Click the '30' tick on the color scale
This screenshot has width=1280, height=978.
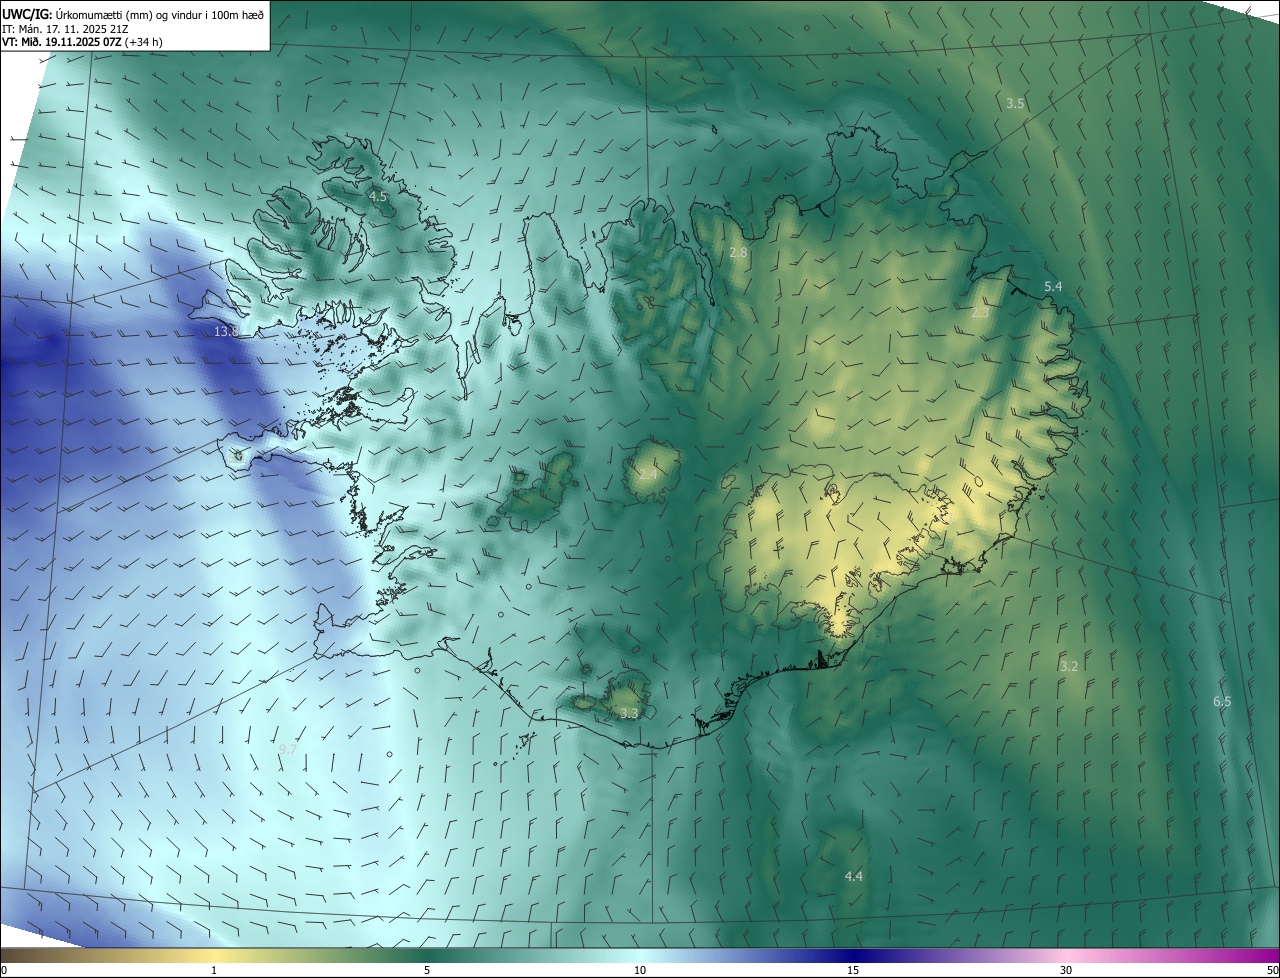pos(1066,970)
